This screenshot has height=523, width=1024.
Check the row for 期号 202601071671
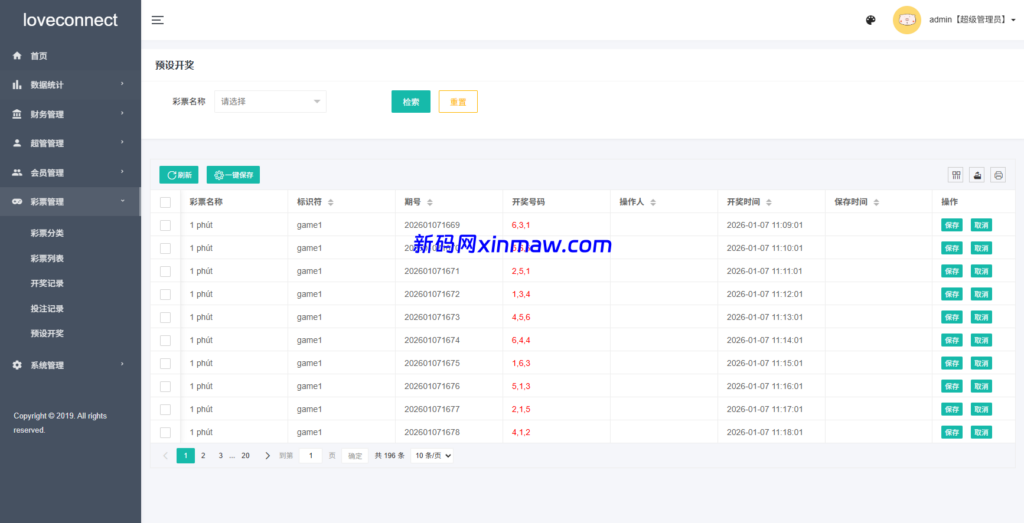(165, 271)
